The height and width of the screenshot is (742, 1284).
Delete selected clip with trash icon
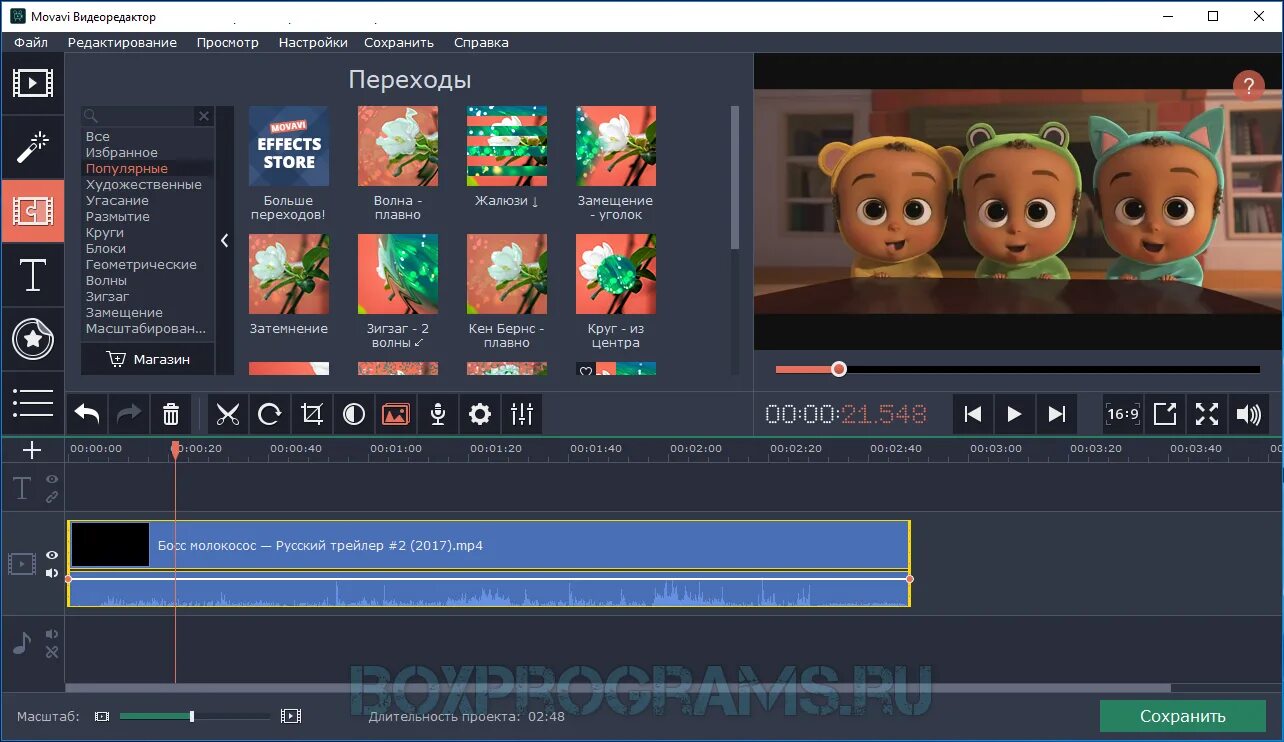point(171,414)
